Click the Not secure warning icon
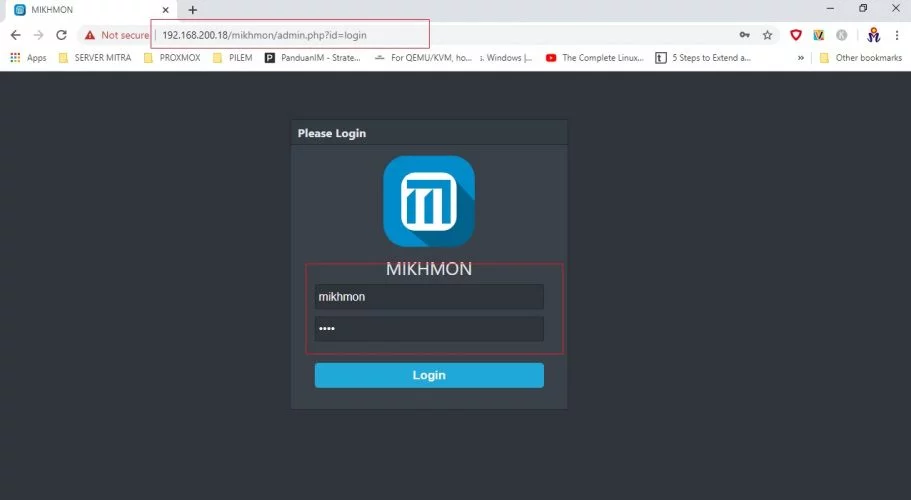 point(89,35)
